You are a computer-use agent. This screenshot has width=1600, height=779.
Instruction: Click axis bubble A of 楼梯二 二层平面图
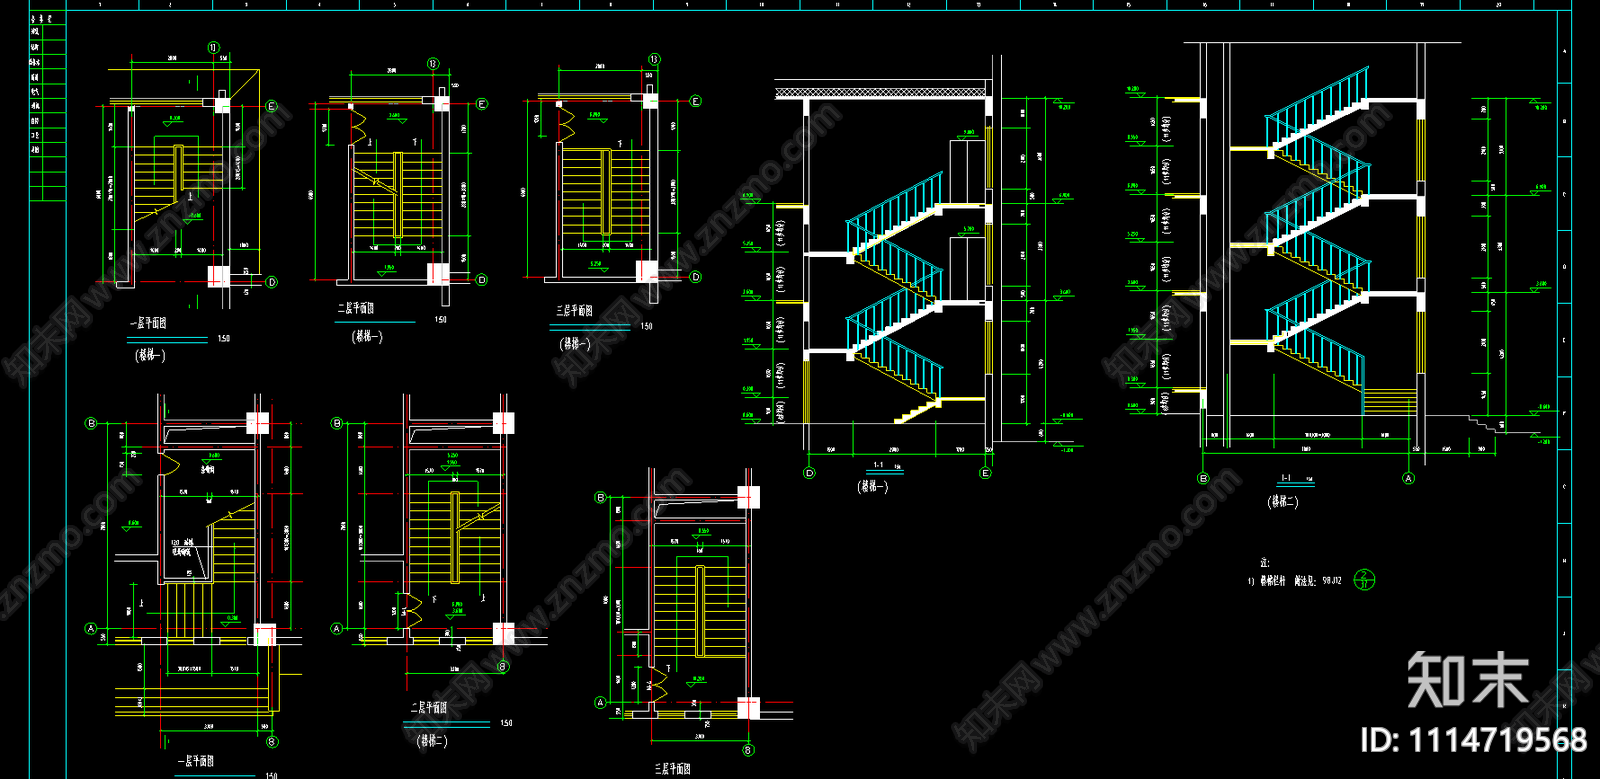337,629
